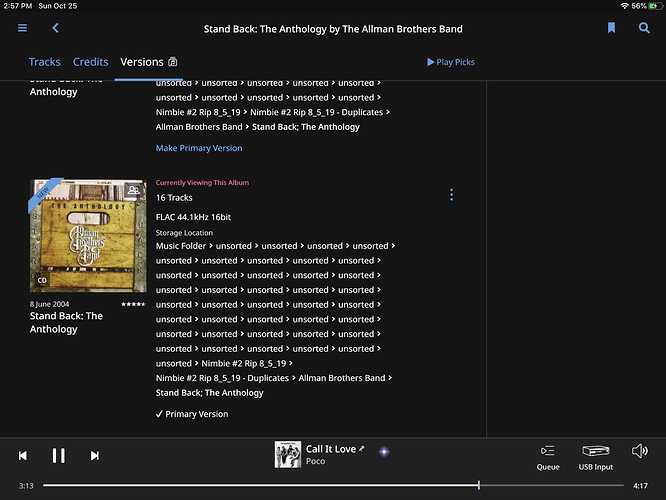Skip to the next track
666x500 pixels.
(x=95, y=456)
